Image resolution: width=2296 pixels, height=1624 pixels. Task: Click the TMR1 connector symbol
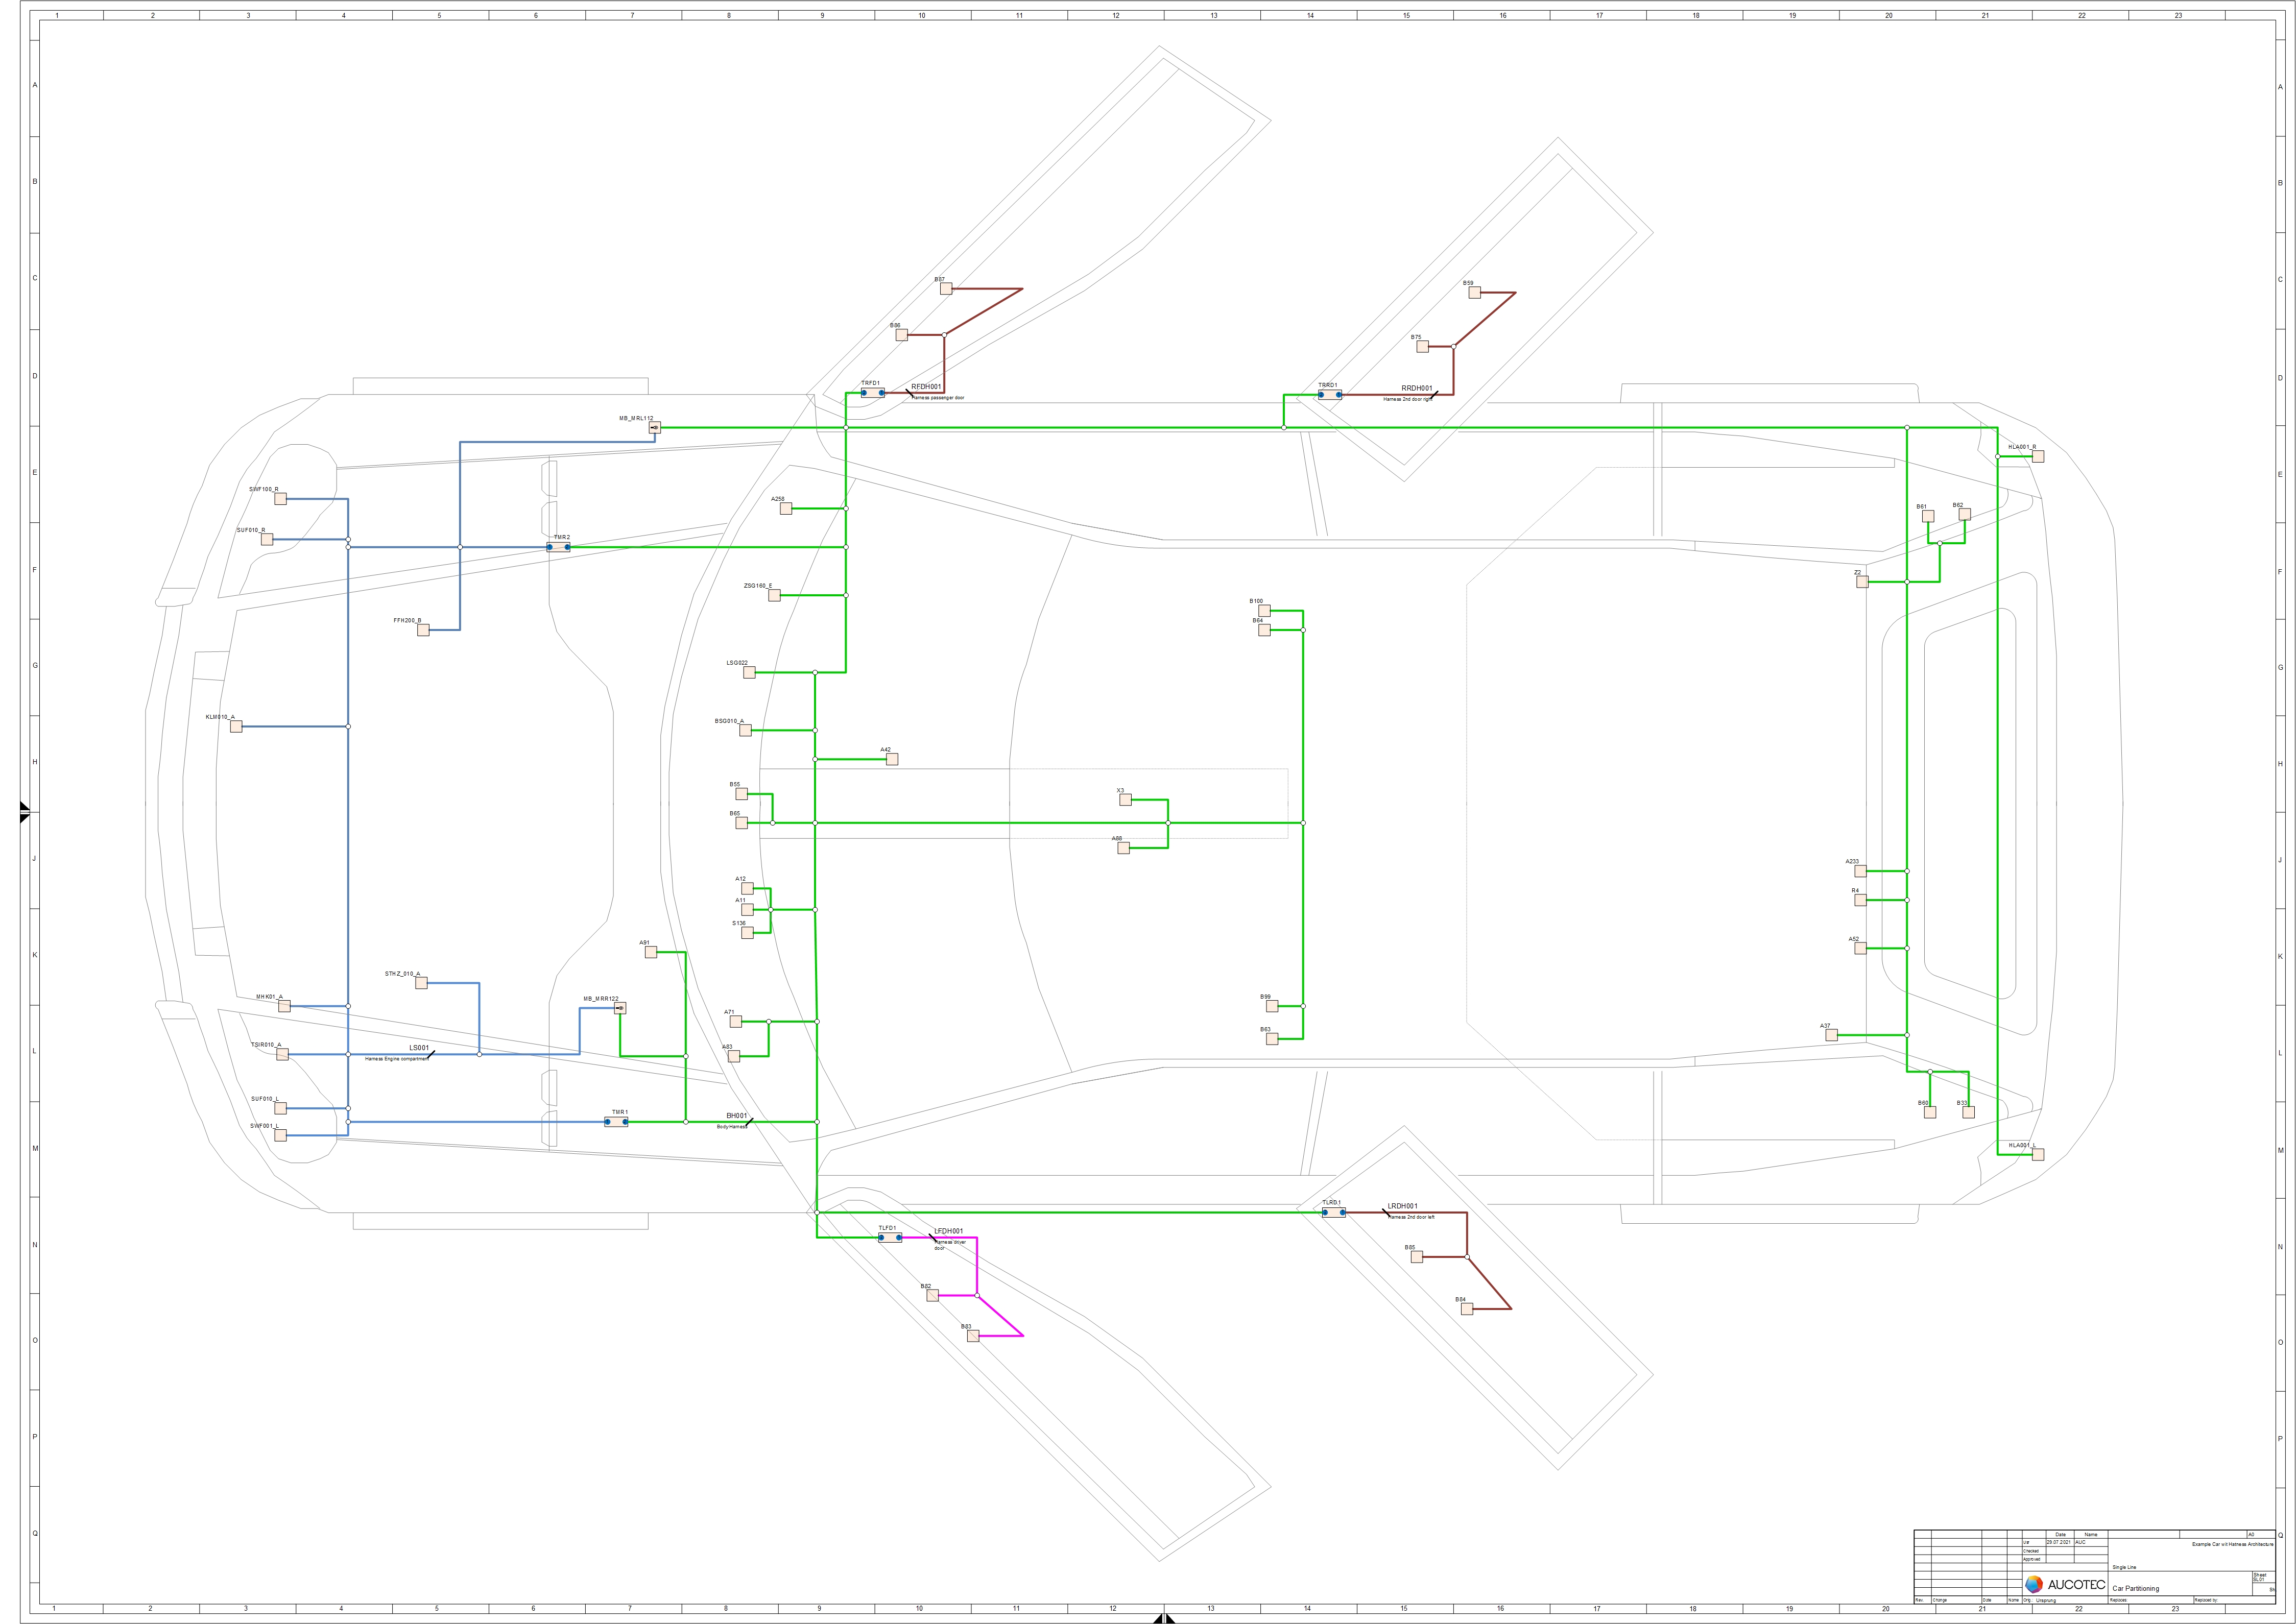(x=617, y=1123)
